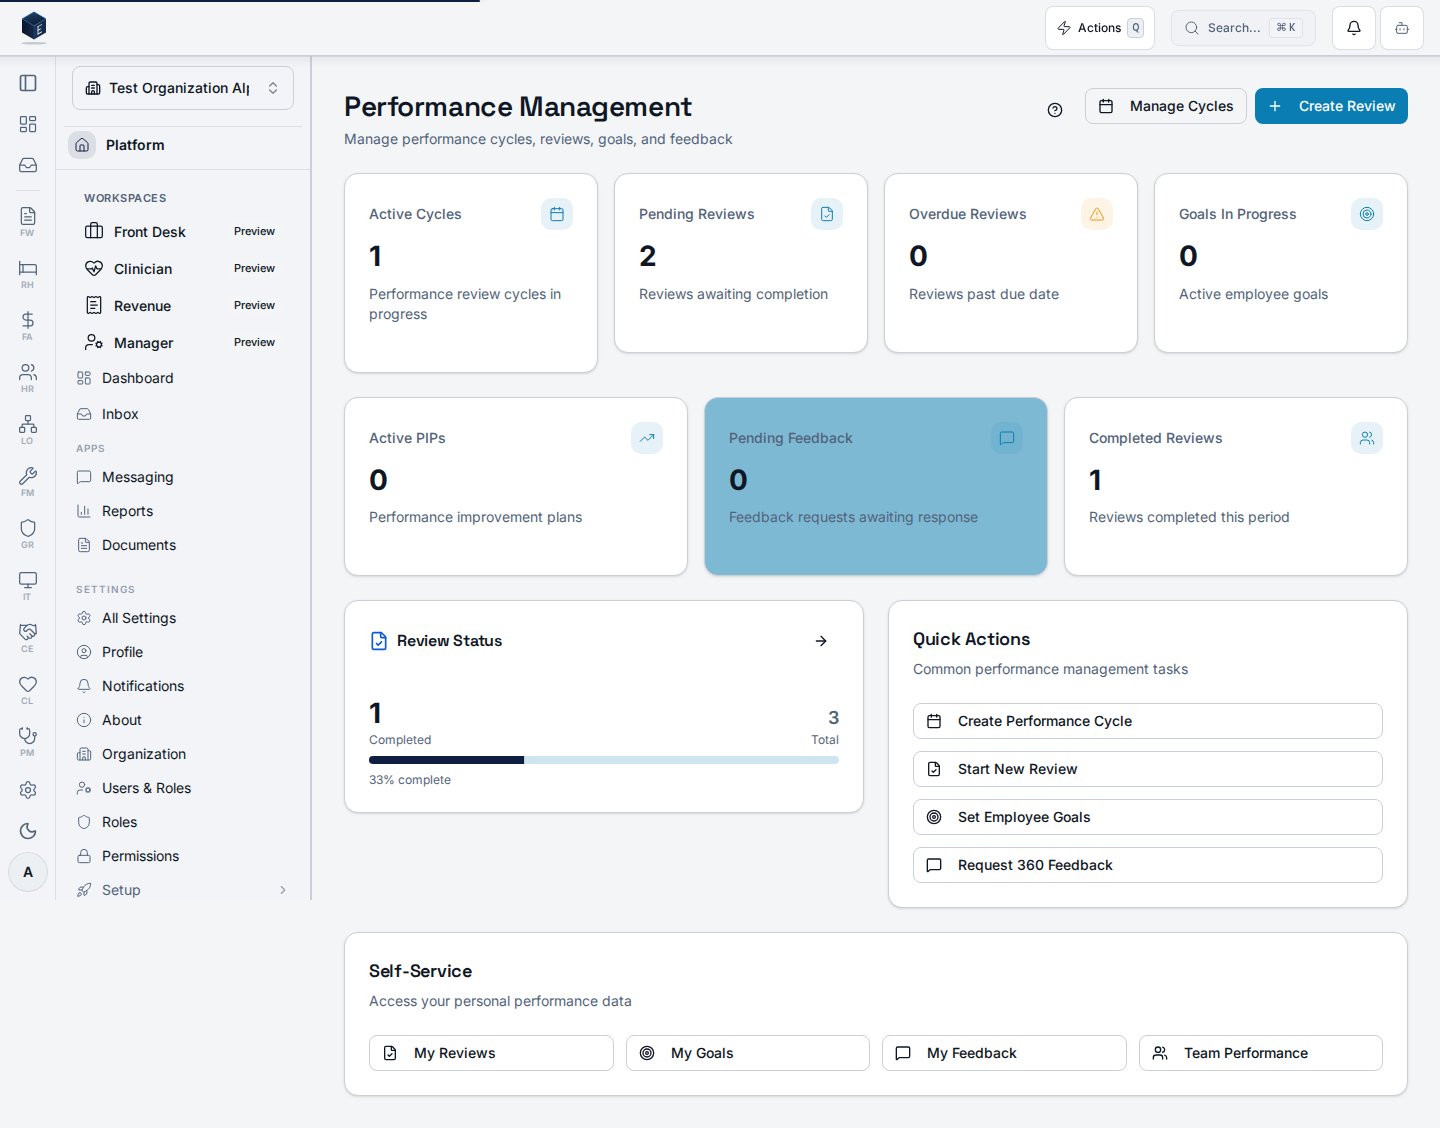Click the Active Cycles calendar icon
Viewport: 1440px width, 1128px height.
pyautogui.click(x=557, y=214)
